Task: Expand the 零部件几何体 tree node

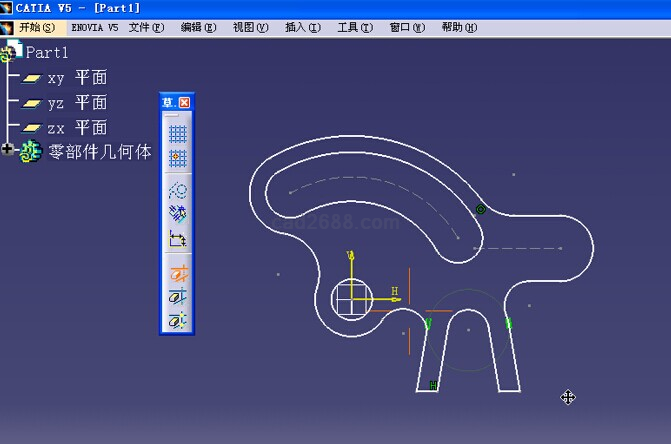Action: pos(8,150)
